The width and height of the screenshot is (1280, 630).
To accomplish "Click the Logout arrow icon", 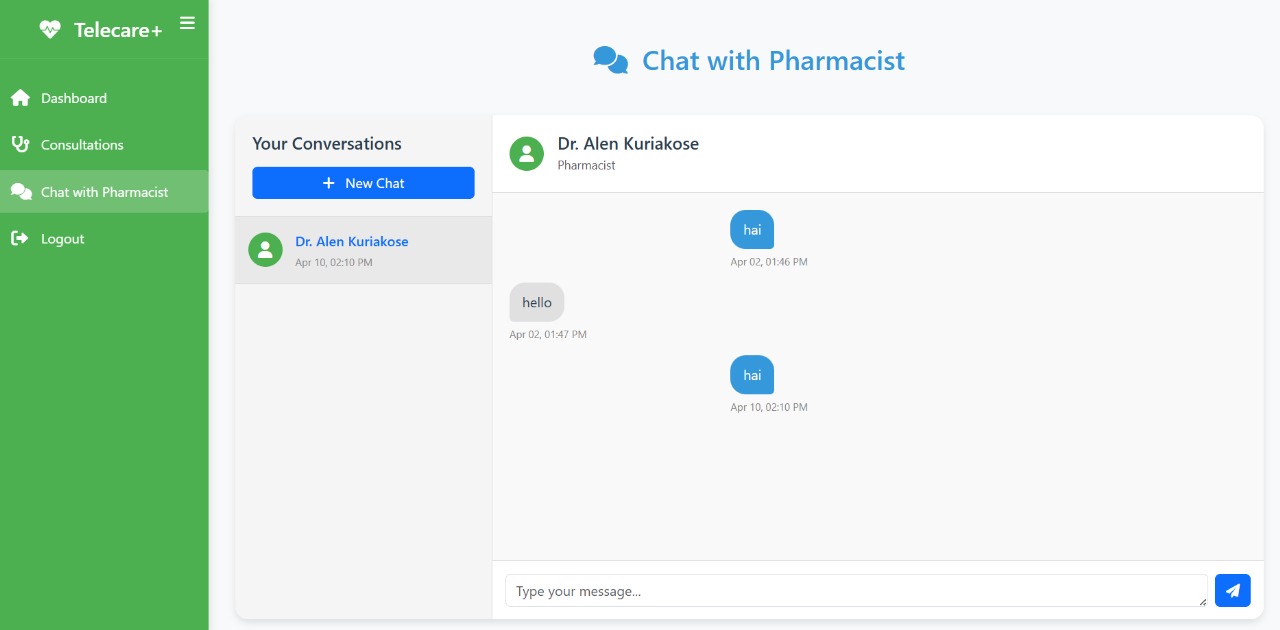I will point(20,239).
